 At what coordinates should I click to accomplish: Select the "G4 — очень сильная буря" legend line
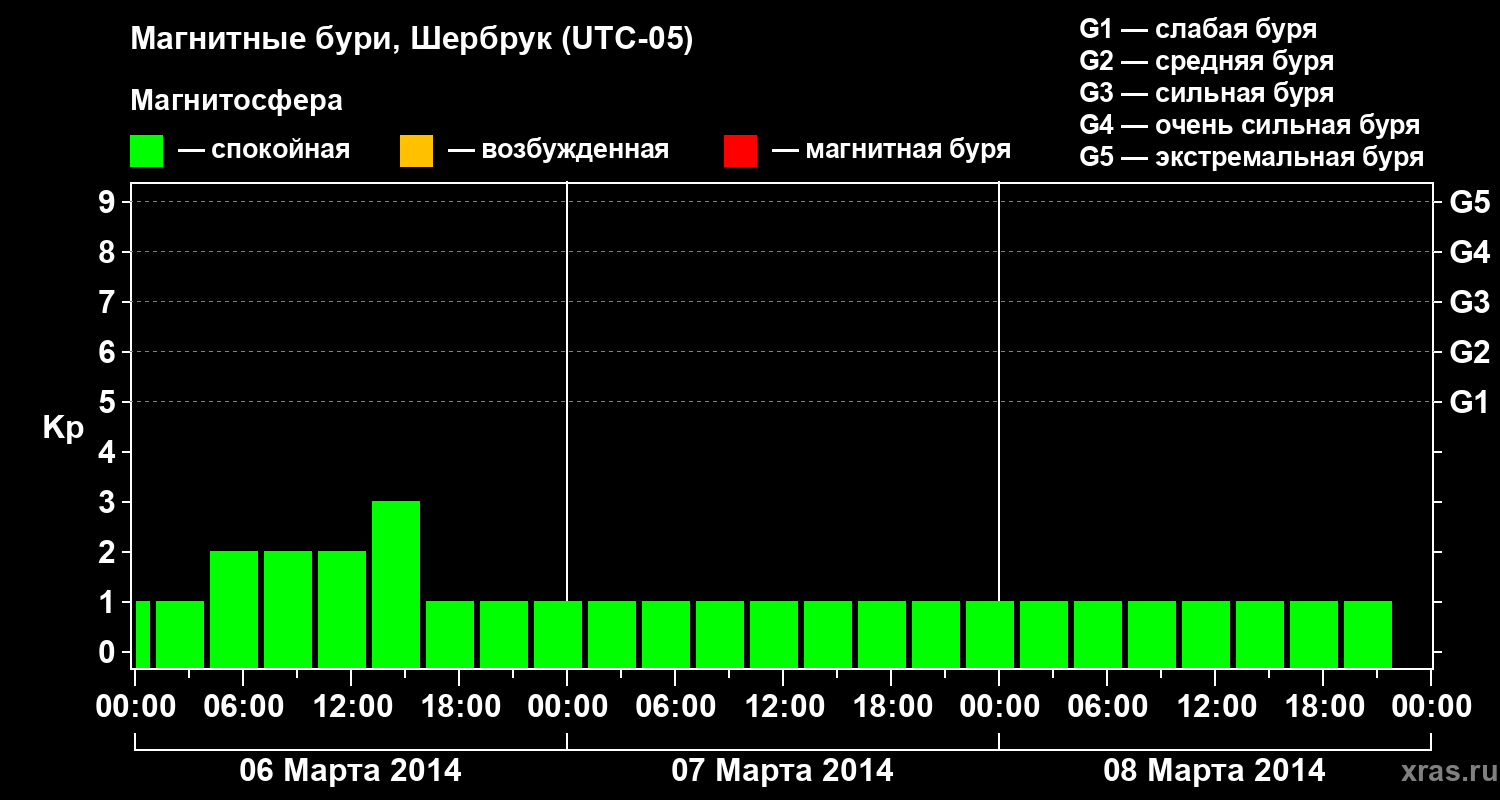point(1250,125)
